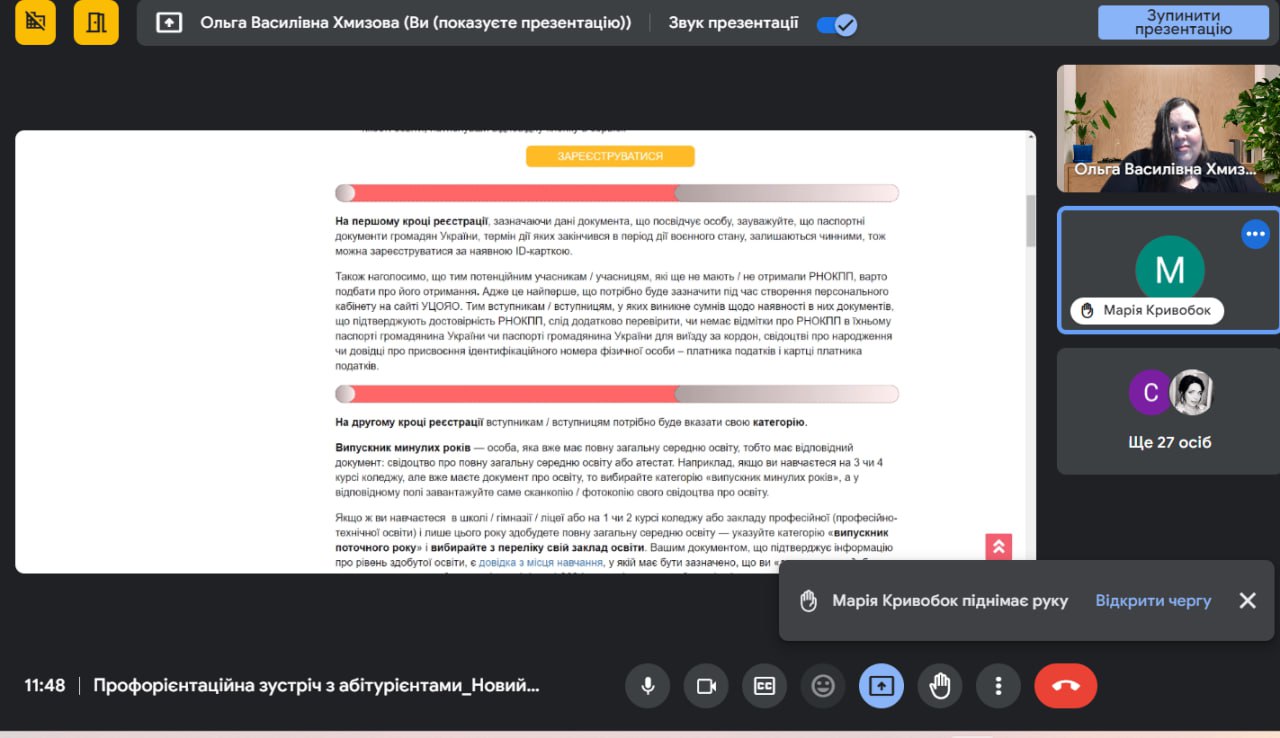Click the довідка з місця навчання link
This screenshot has width=1280, height=738.
540,563
